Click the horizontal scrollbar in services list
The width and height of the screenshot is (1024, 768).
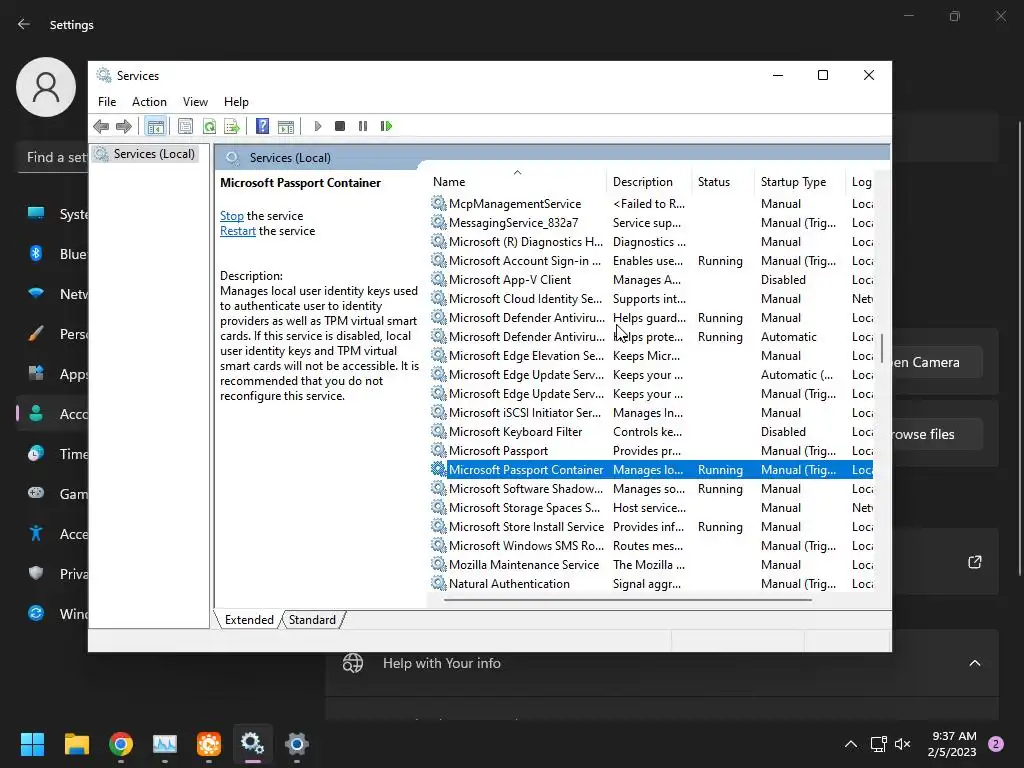[x=628, y=600]
